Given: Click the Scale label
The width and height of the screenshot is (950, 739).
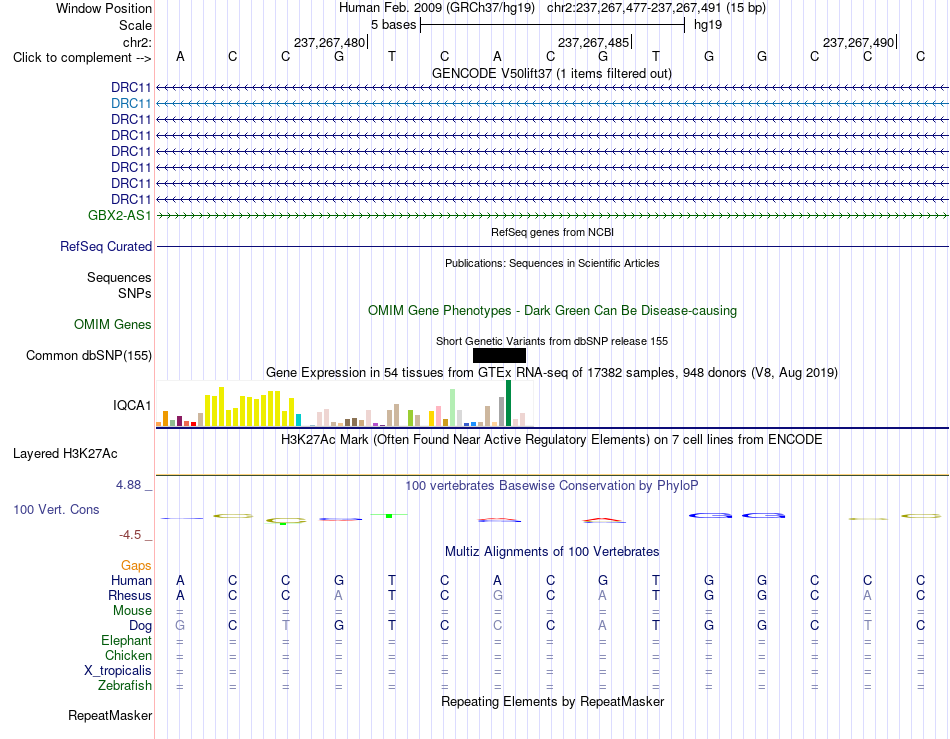Looking at the screenshot, I should click(x=136, y=25).
